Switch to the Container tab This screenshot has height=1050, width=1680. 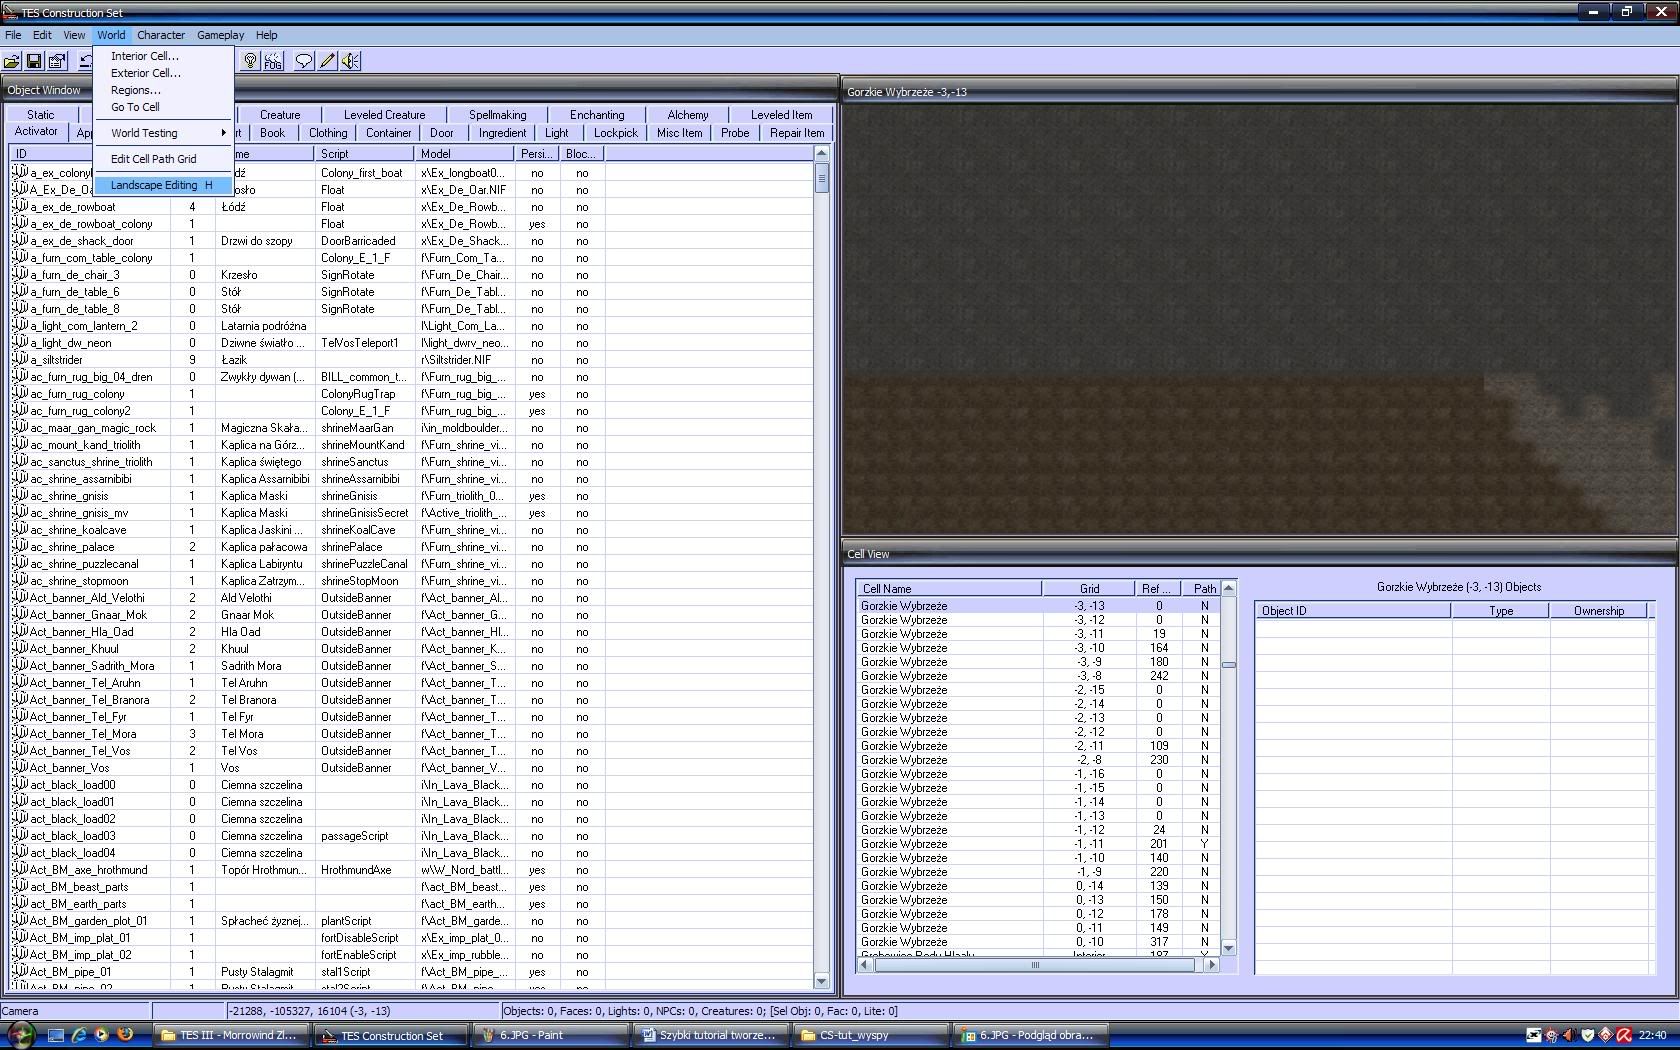[x=388, y=133]
